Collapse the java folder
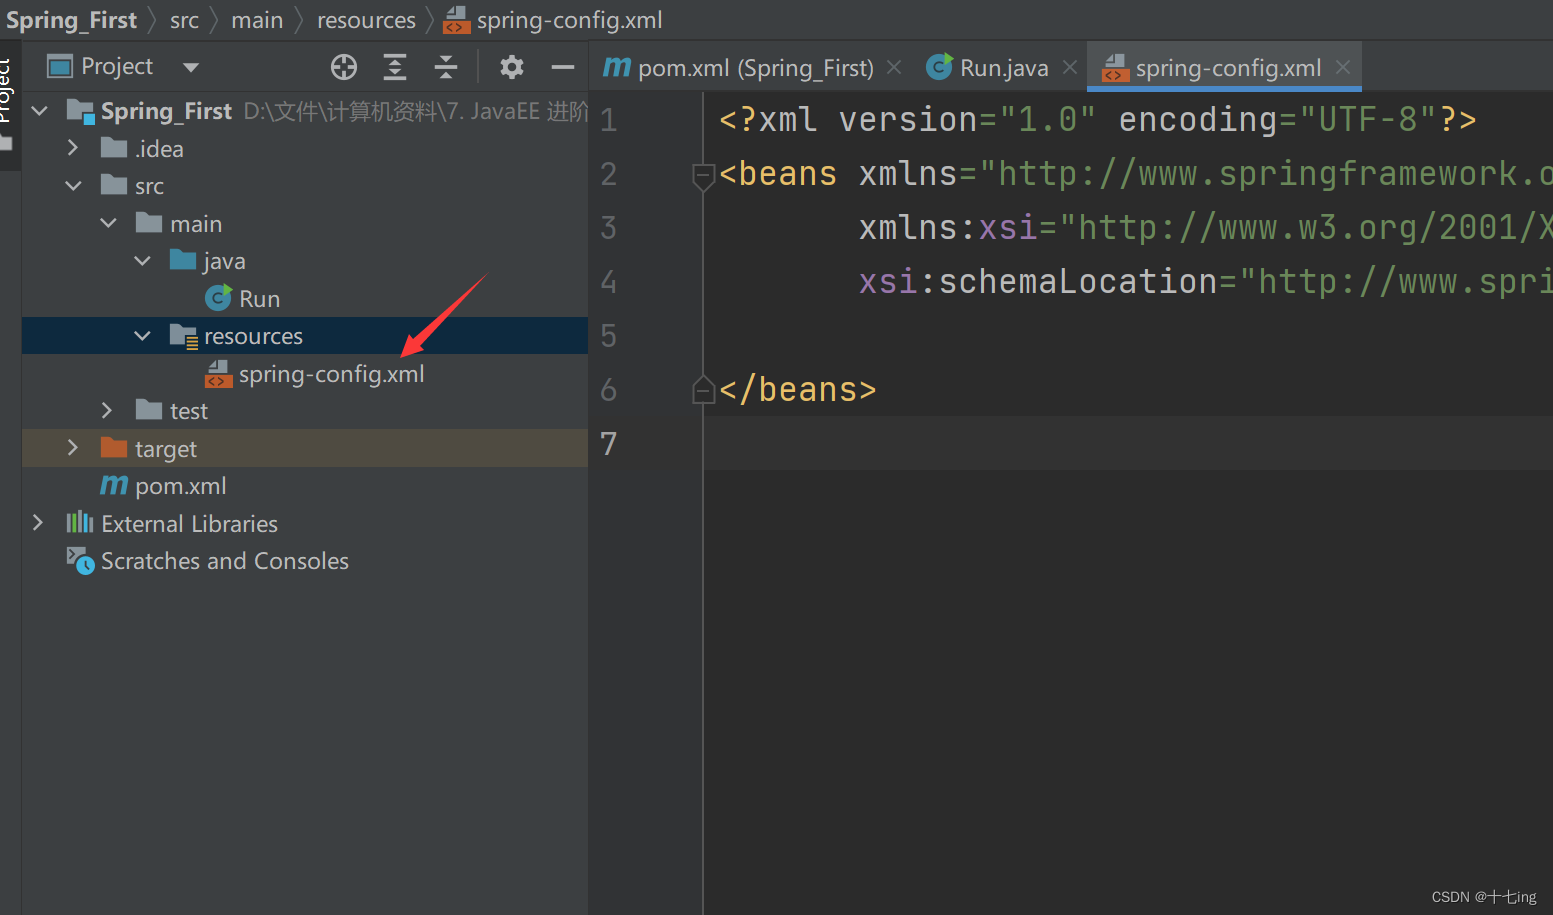Screen dimensions: 1553x915 coord(142,261)
